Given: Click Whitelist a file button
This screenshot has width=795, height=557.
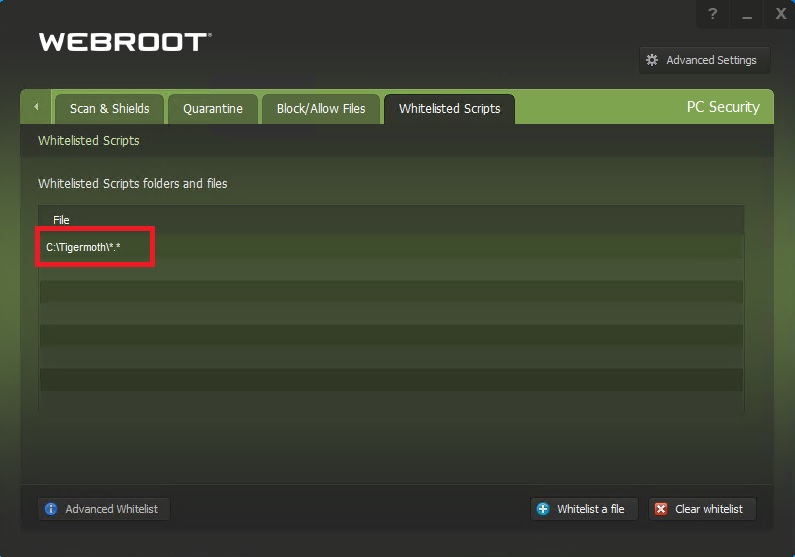Looking at the screenshot, I should pos(584,509).
